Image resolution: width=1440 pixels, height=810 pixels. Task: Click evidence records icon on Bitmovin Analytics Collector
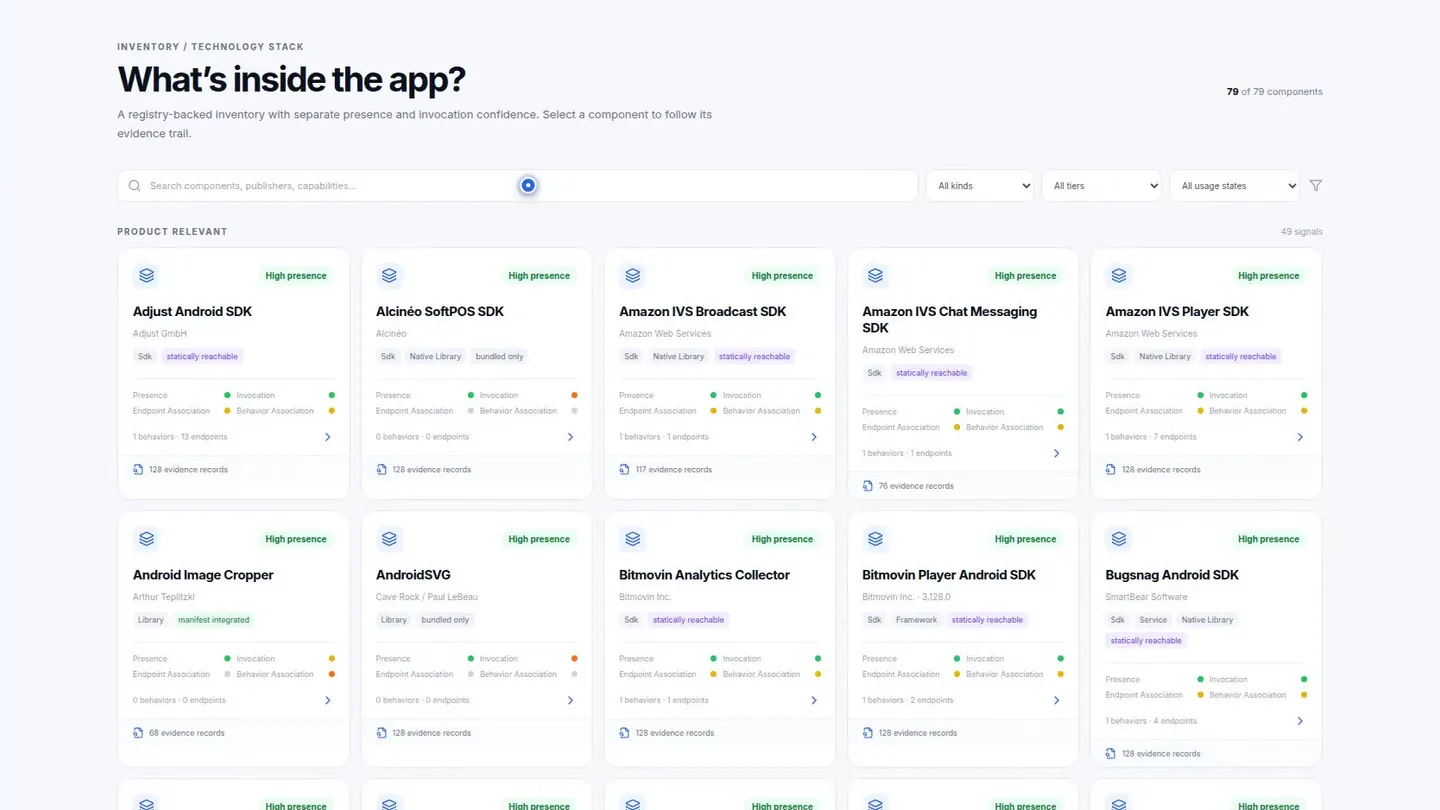624,733
